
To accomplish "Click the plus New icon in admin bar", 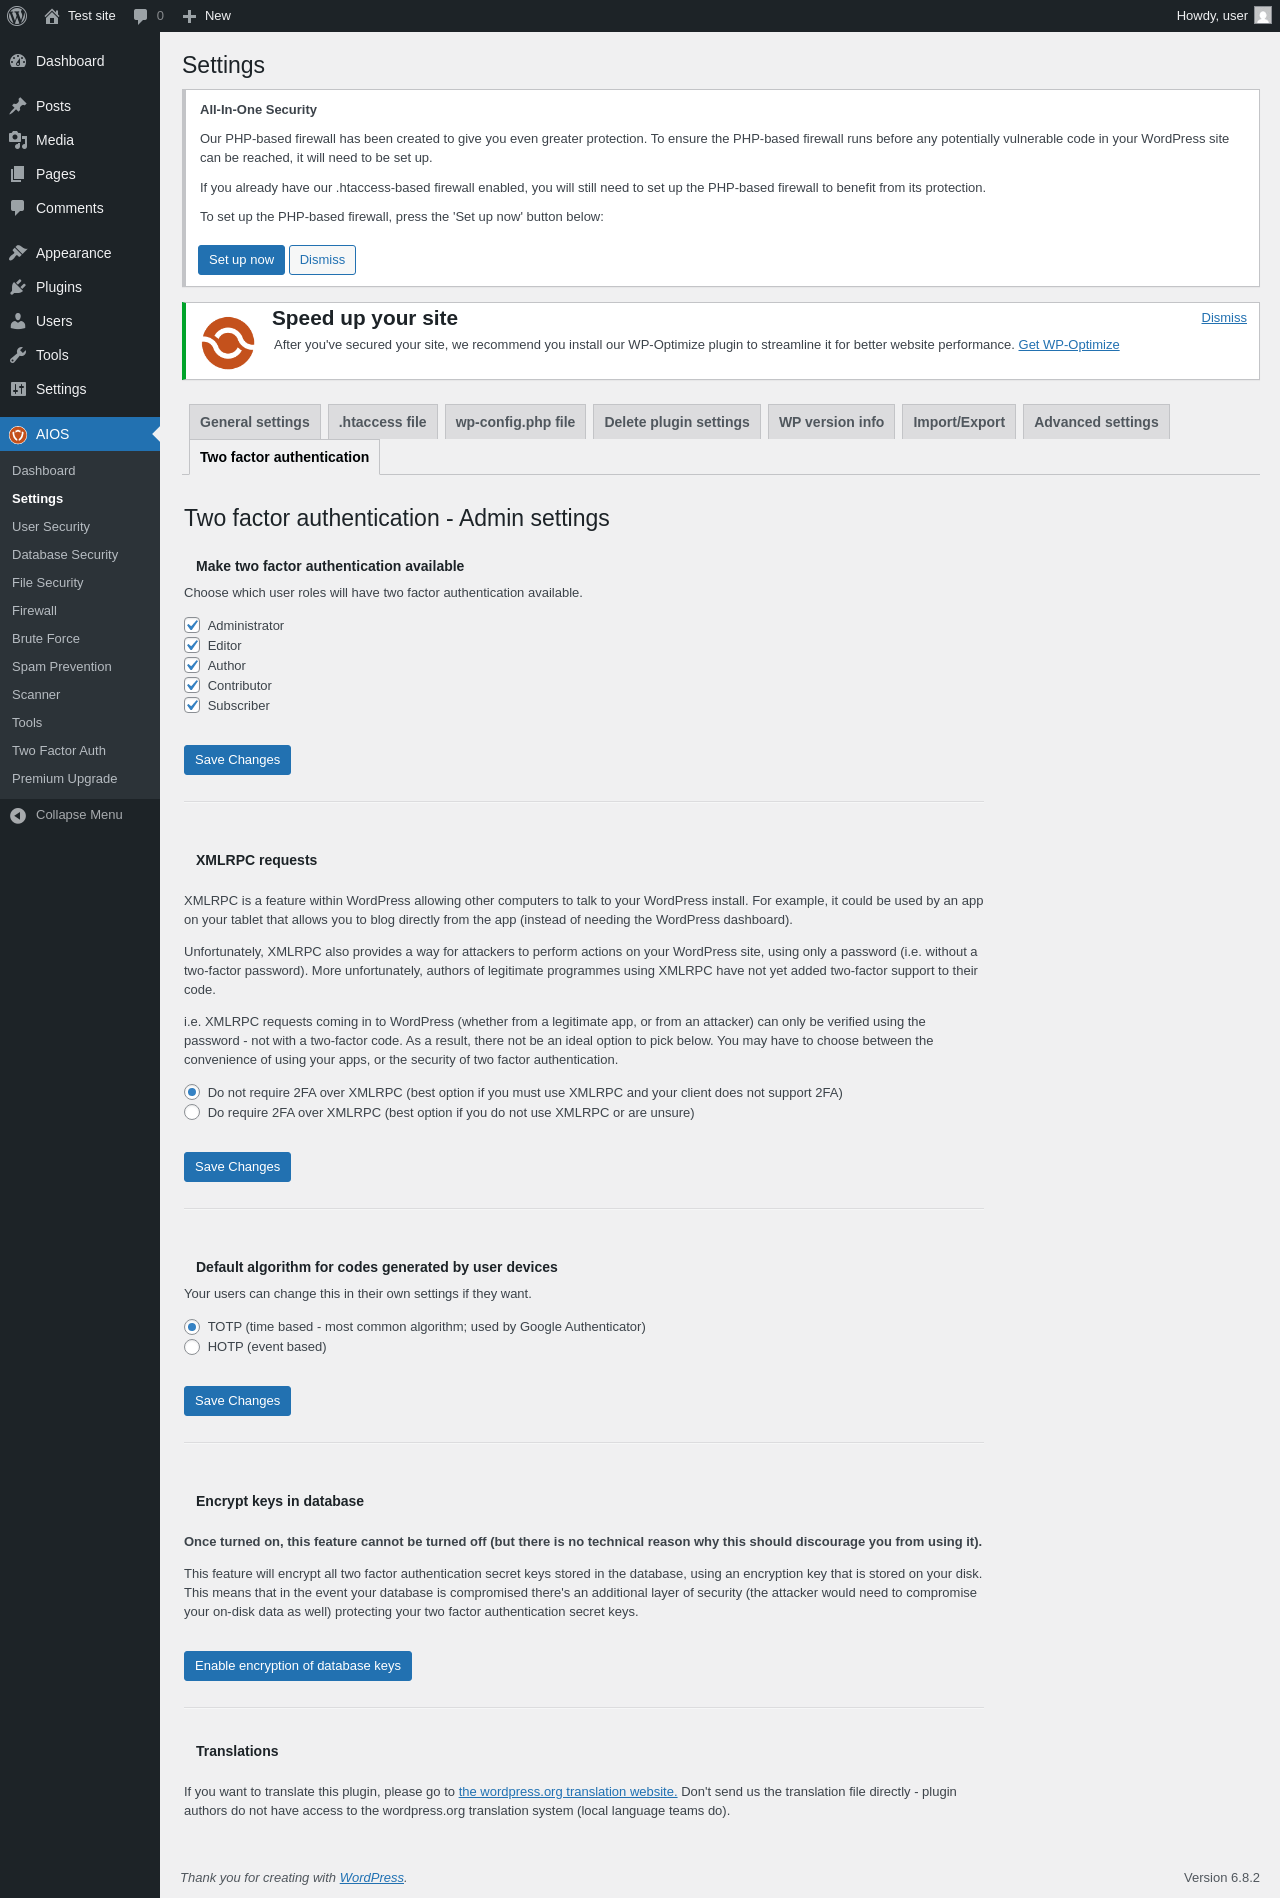I will pyautogui.click(x=189, y=16).
